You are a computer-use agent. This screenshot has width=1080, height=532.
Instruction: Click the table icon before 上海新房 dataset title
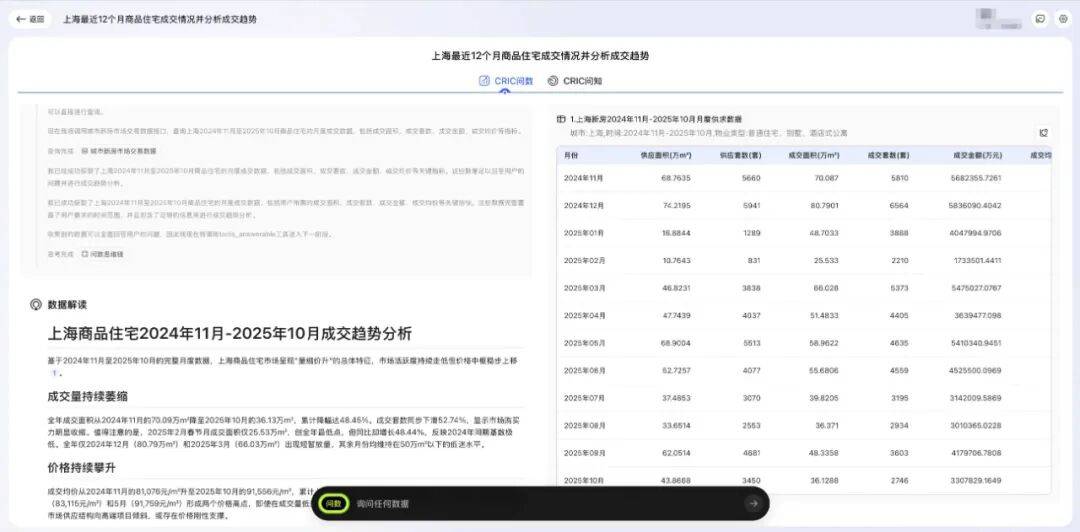pos(562,119)
